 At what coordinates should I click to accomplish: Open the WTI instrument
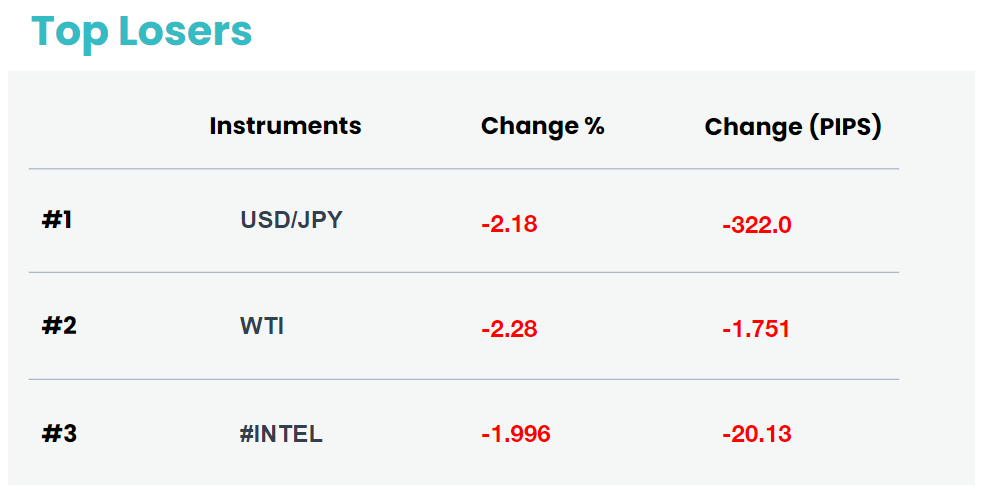point(262,326)
